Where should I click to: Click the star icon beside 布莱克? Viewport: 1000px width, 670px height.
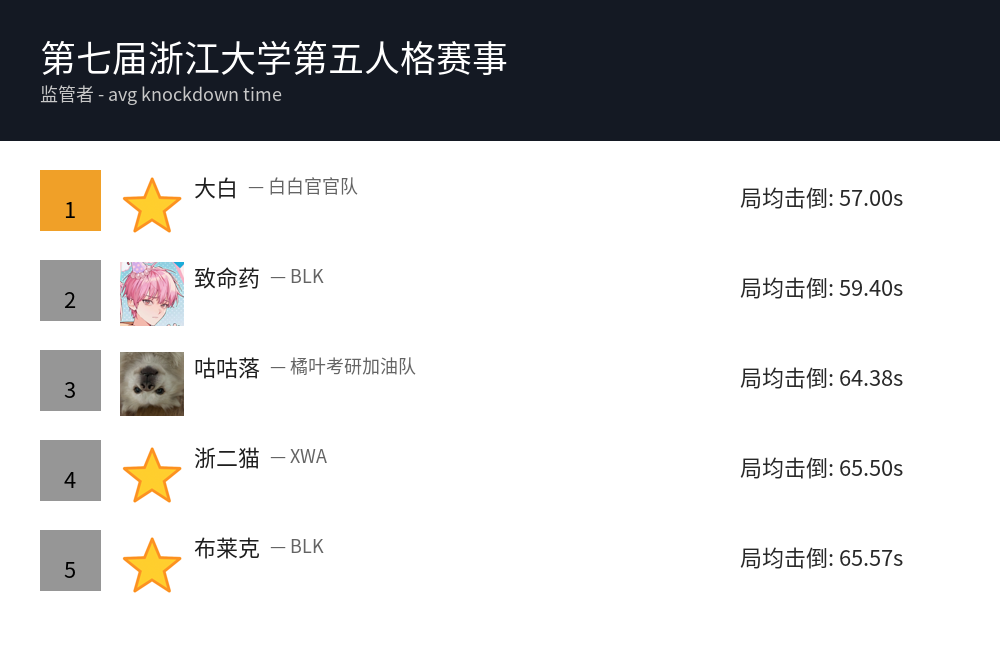152,564
